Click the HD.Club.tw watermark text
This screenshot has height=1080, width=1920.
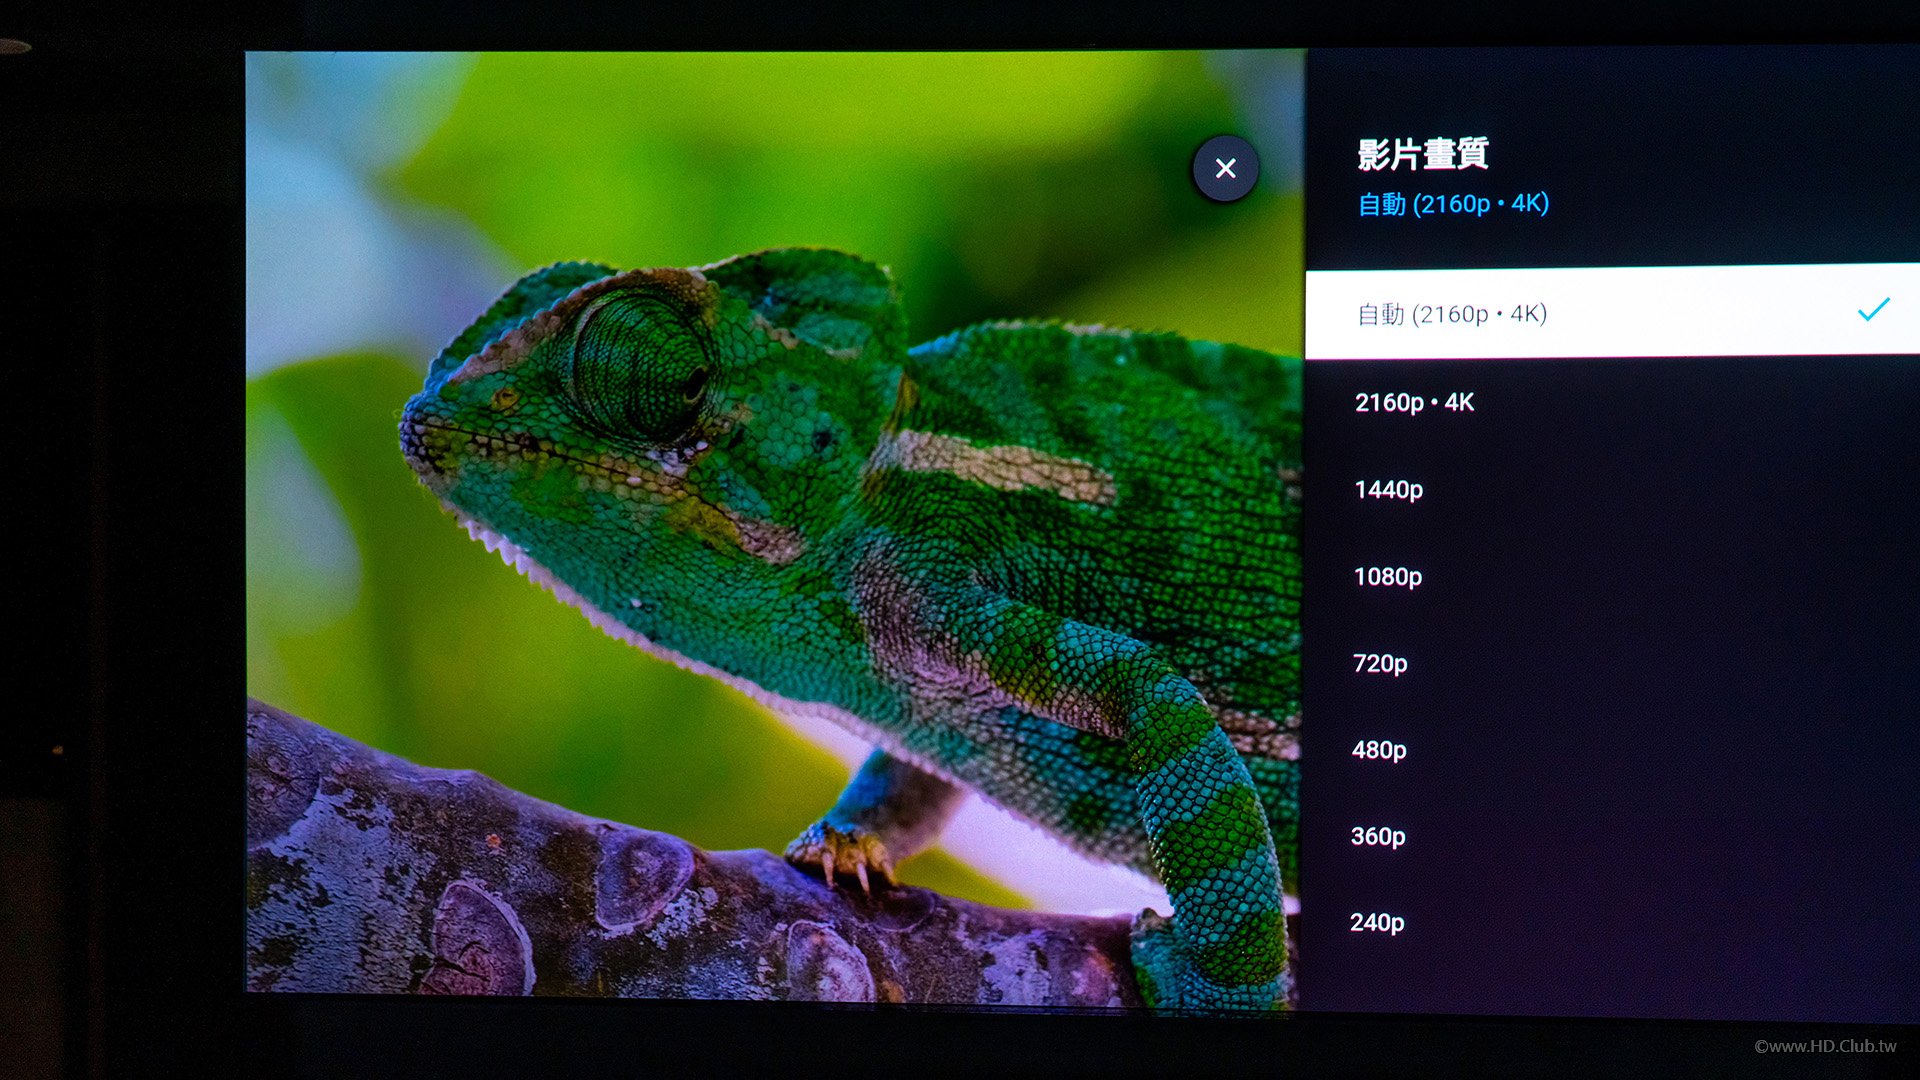click(x=1825, y=1046)
